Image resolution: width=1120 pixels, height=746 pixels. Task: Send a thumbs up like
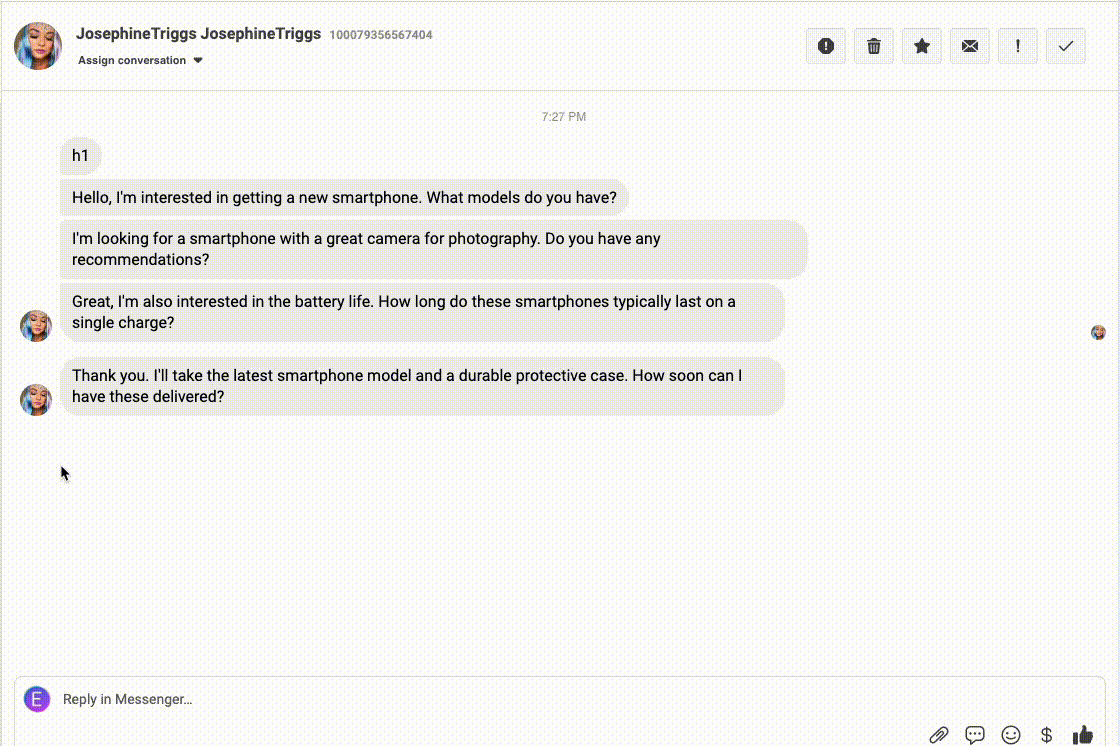tap(1083, 733)
